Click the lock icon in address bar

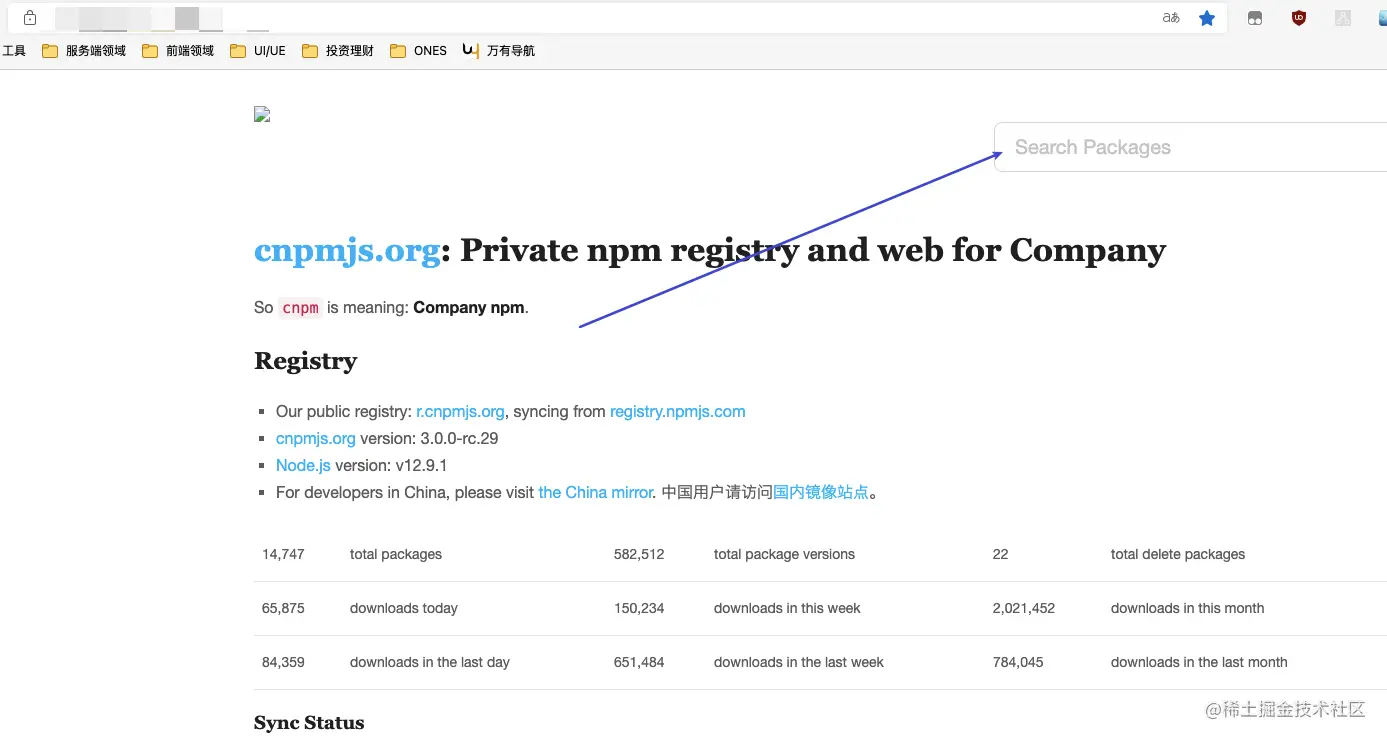30,18
